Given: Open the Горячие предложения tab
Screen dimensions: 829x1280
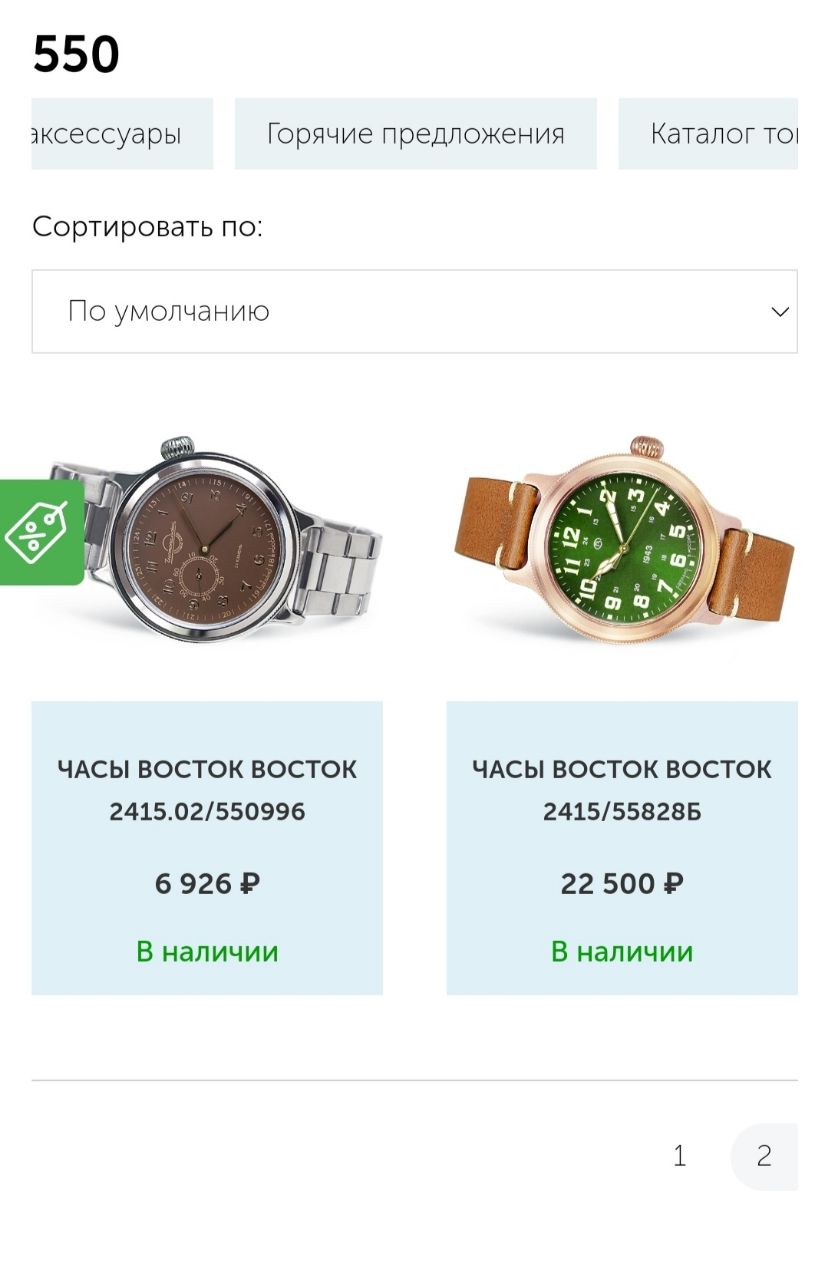Looking at the screenshot, I should tap(415, 134).
